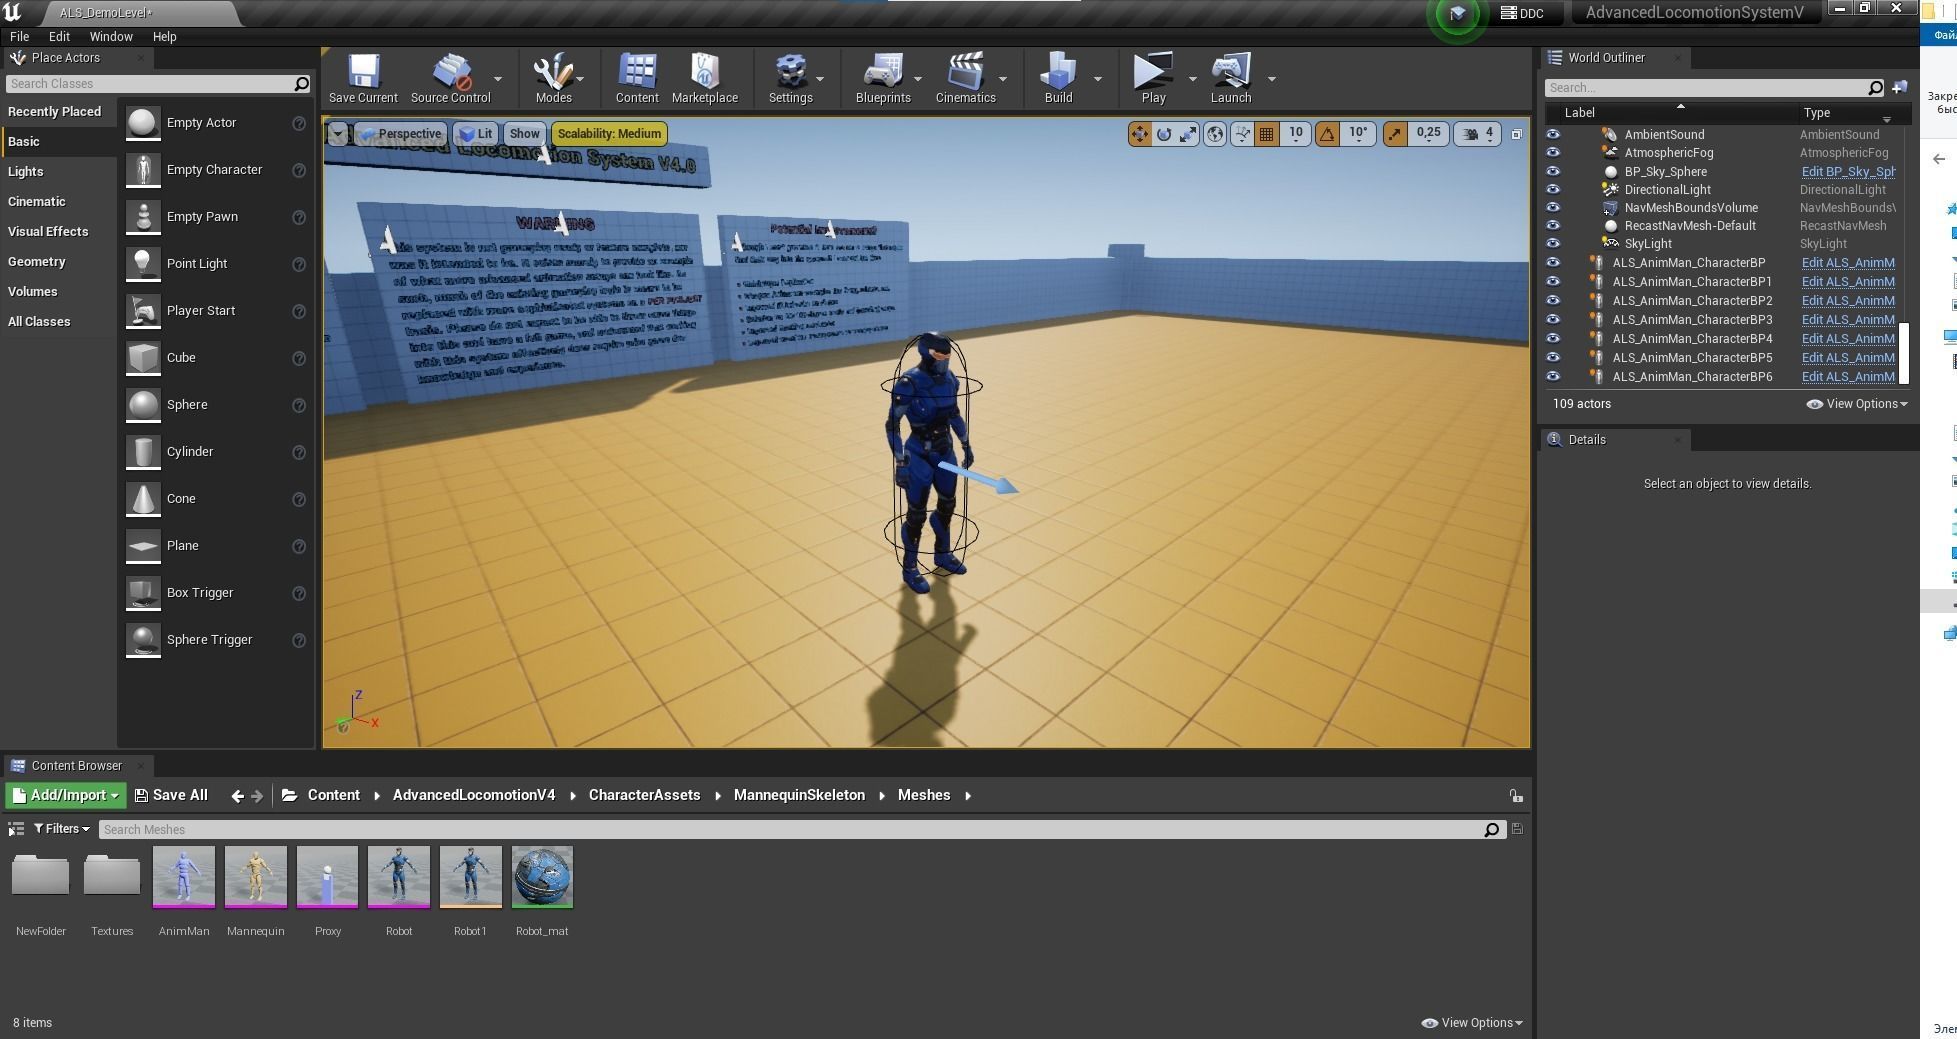Open Content Browser Filters dropdown
The width and height of the screenshot is (1957, 1039).
tap(61, 829)
